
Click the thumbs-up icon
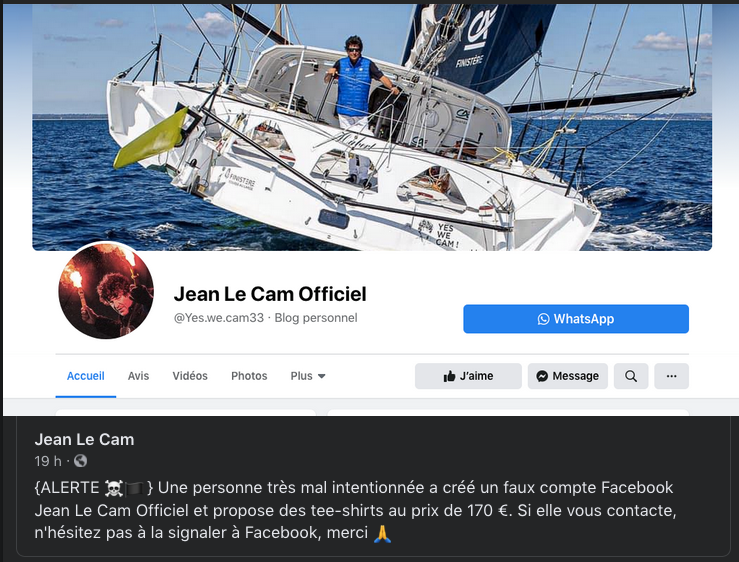coord(449,376)
